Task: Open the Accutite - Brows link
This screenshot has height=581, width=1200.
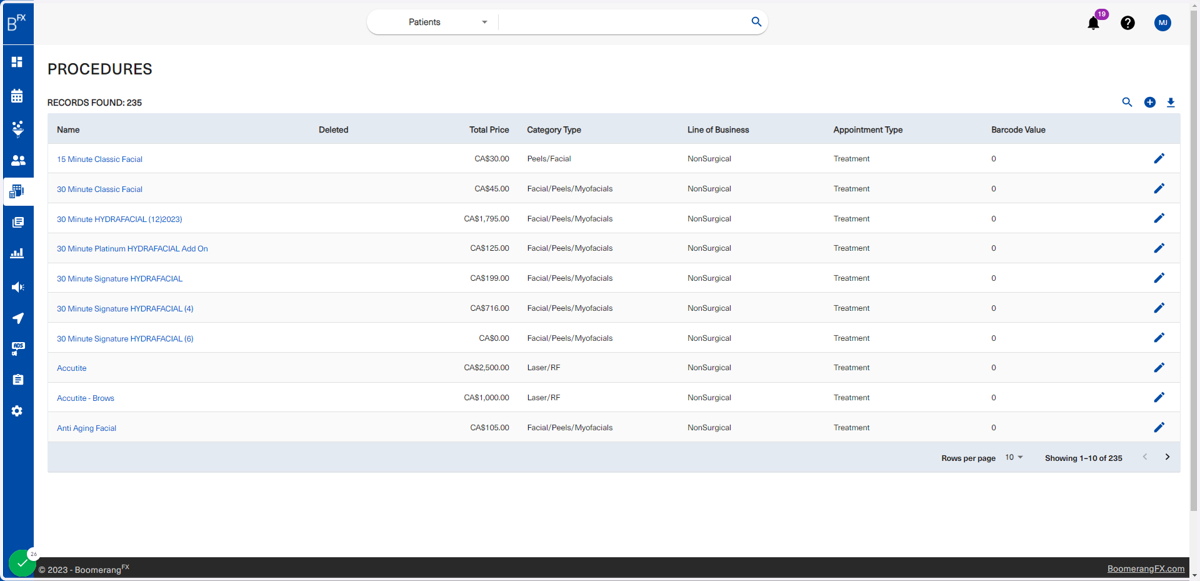Action: (85, 398)
